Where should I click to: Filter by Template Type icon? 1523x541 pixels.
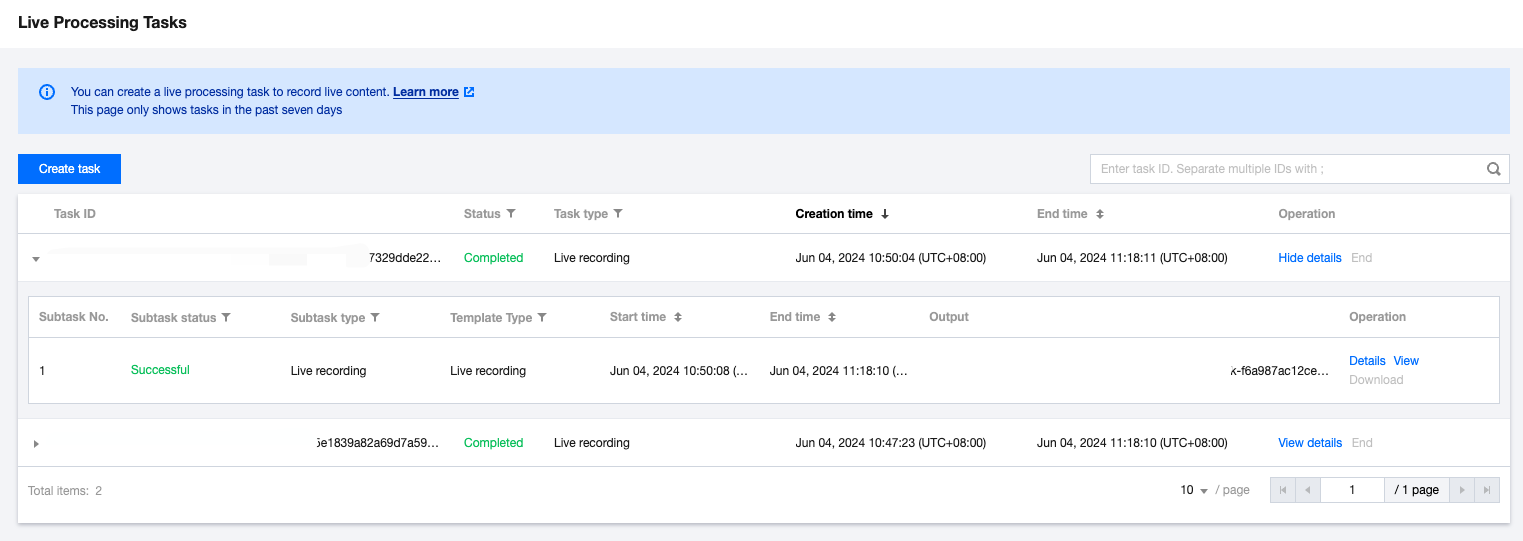pyautogui.click(x=542, y=318)
